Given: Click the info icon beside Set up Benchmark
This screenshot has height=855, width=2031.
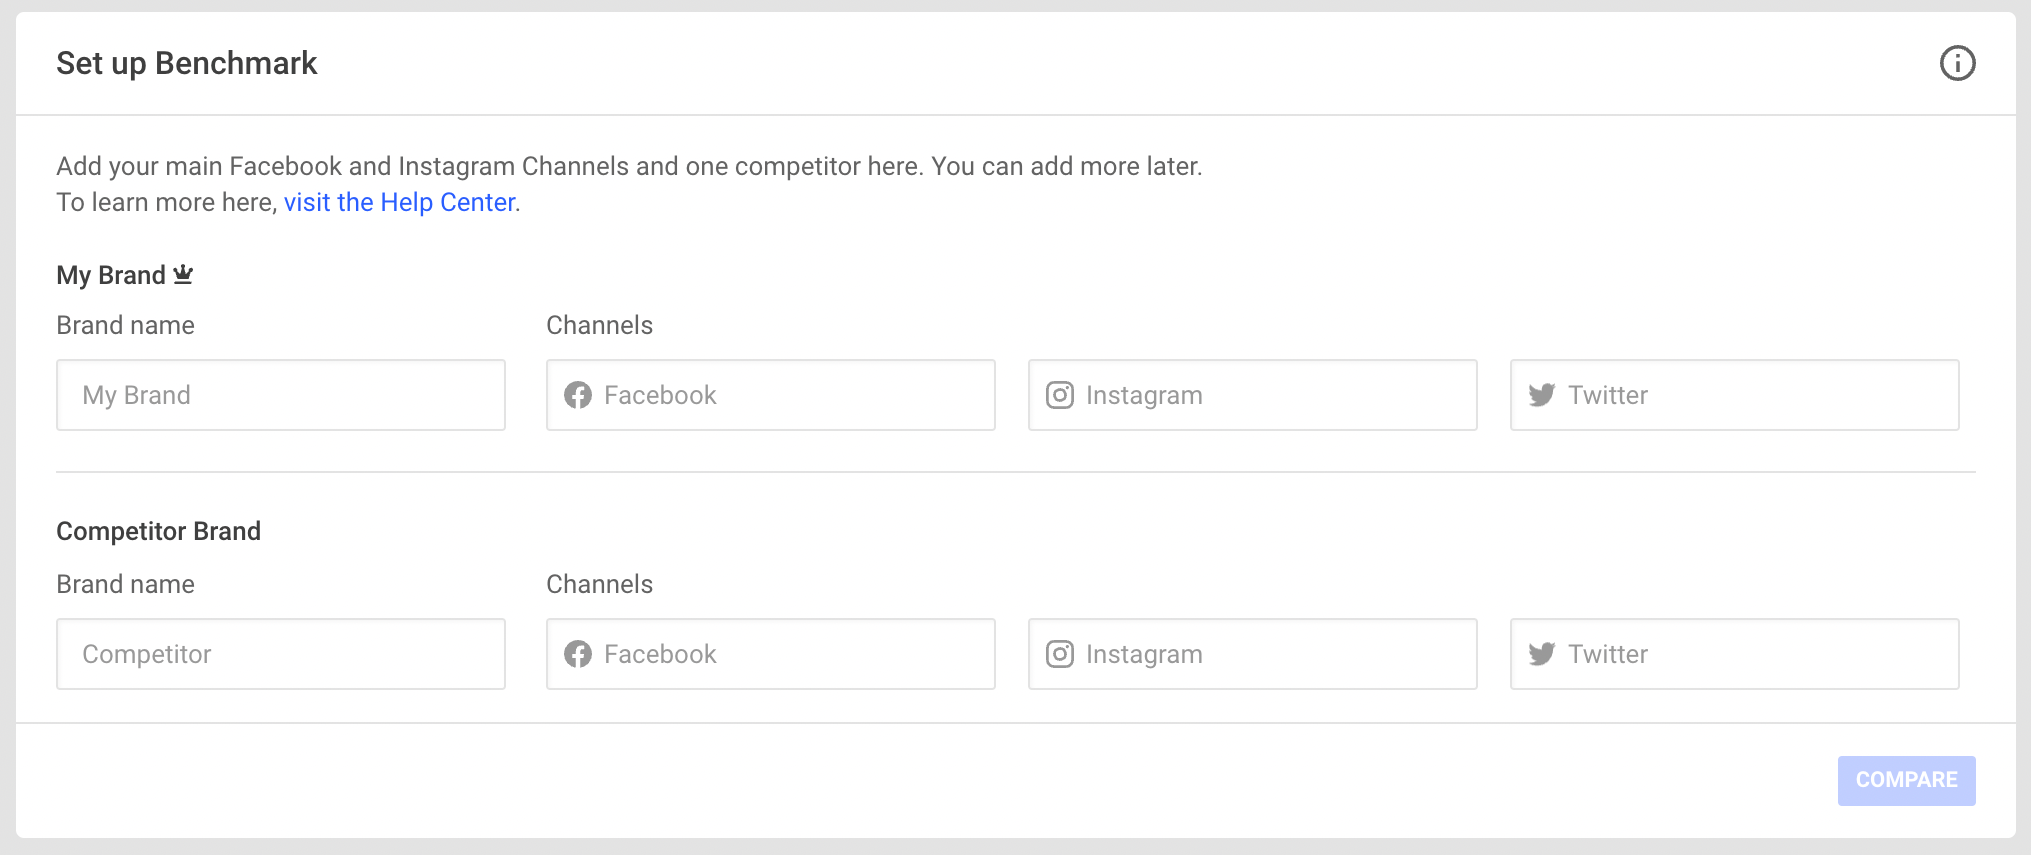Looking at the screenshot, I should point(1957,63).
